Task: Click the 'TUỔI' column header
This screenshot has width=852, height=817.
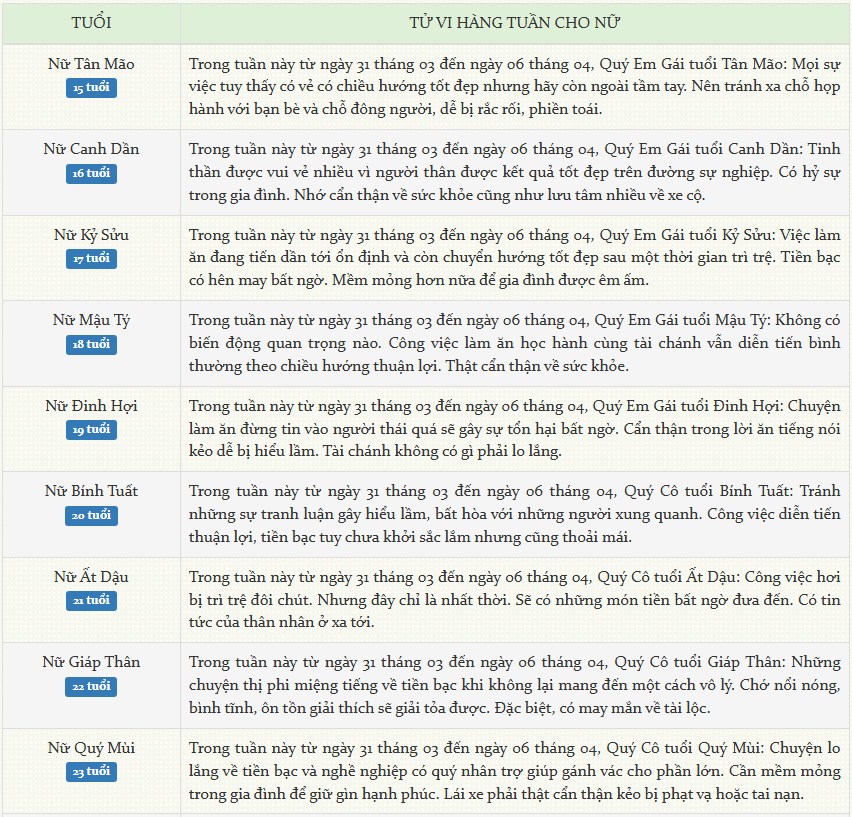Action: point(91,22)
